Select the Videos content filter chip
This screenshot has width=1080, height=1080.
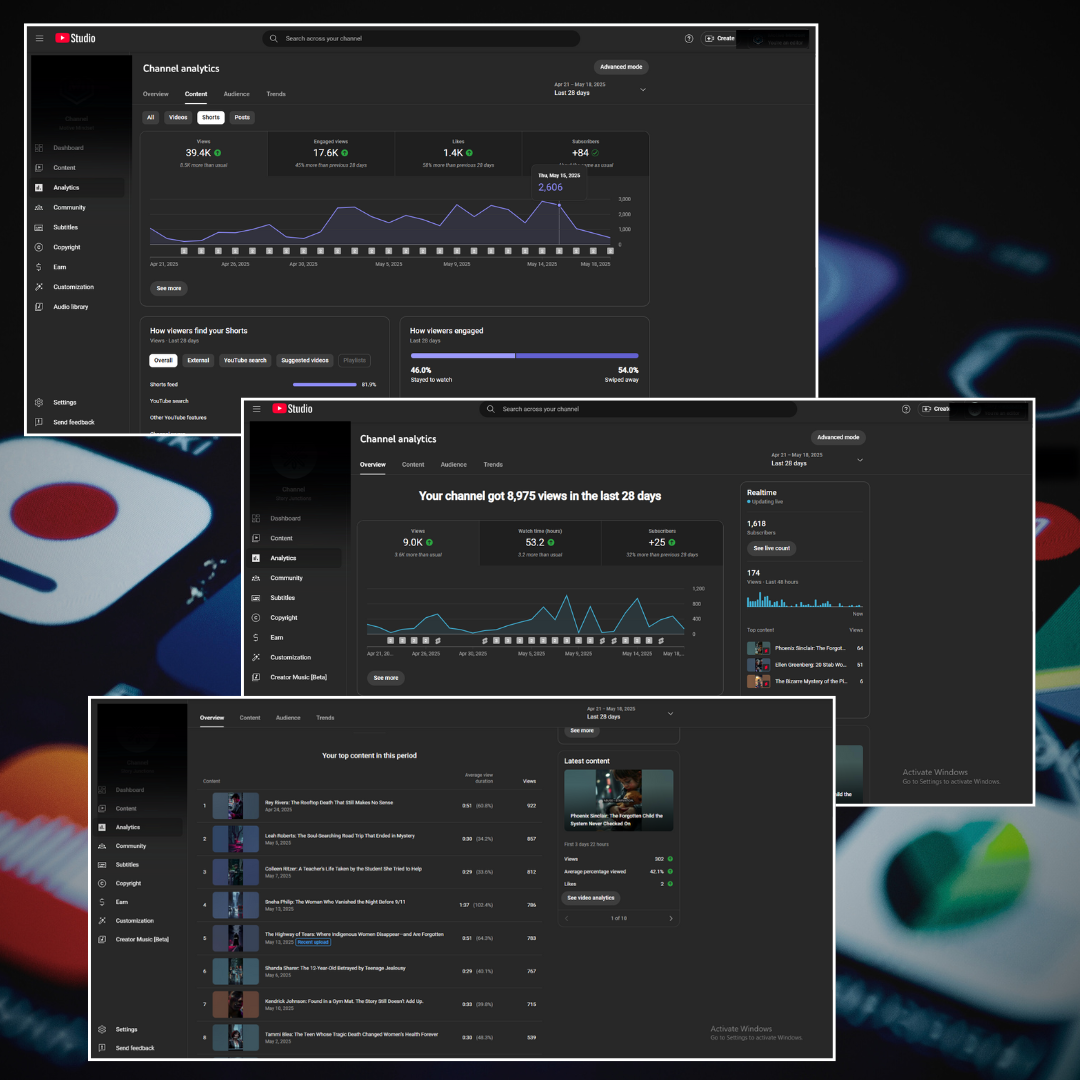coord(178,118)
